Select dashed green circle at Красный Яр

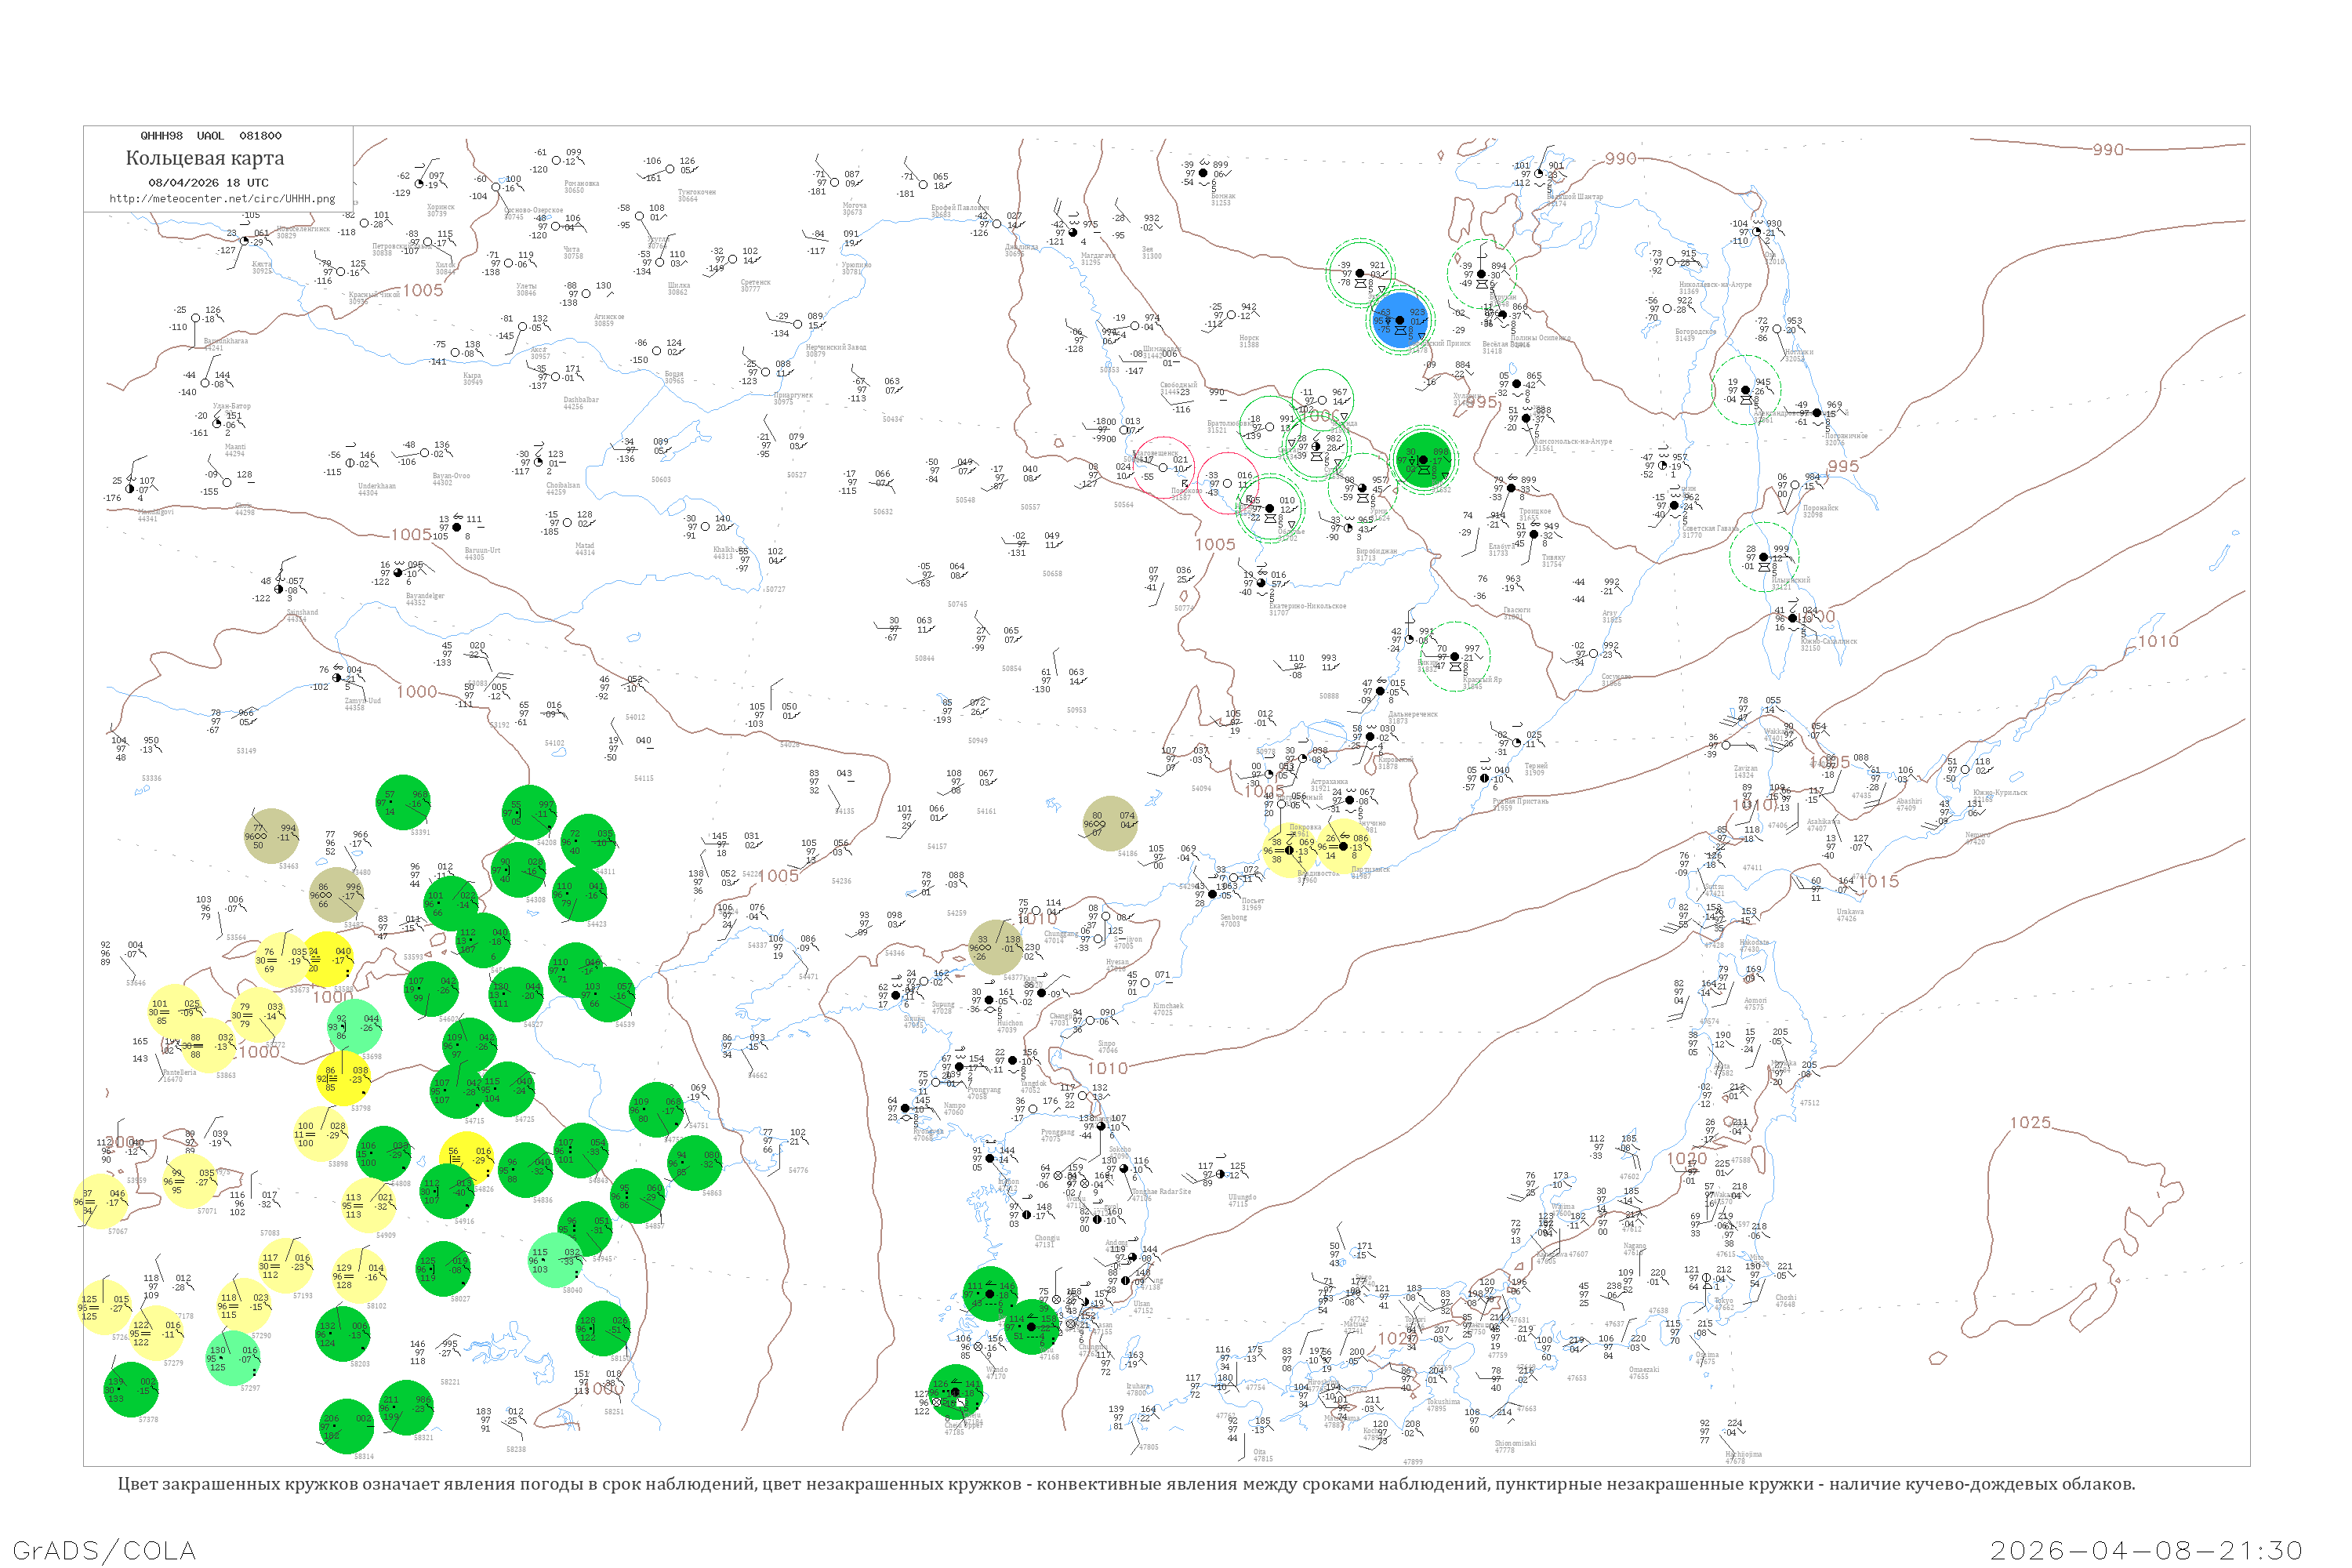tap(1455, 656)
